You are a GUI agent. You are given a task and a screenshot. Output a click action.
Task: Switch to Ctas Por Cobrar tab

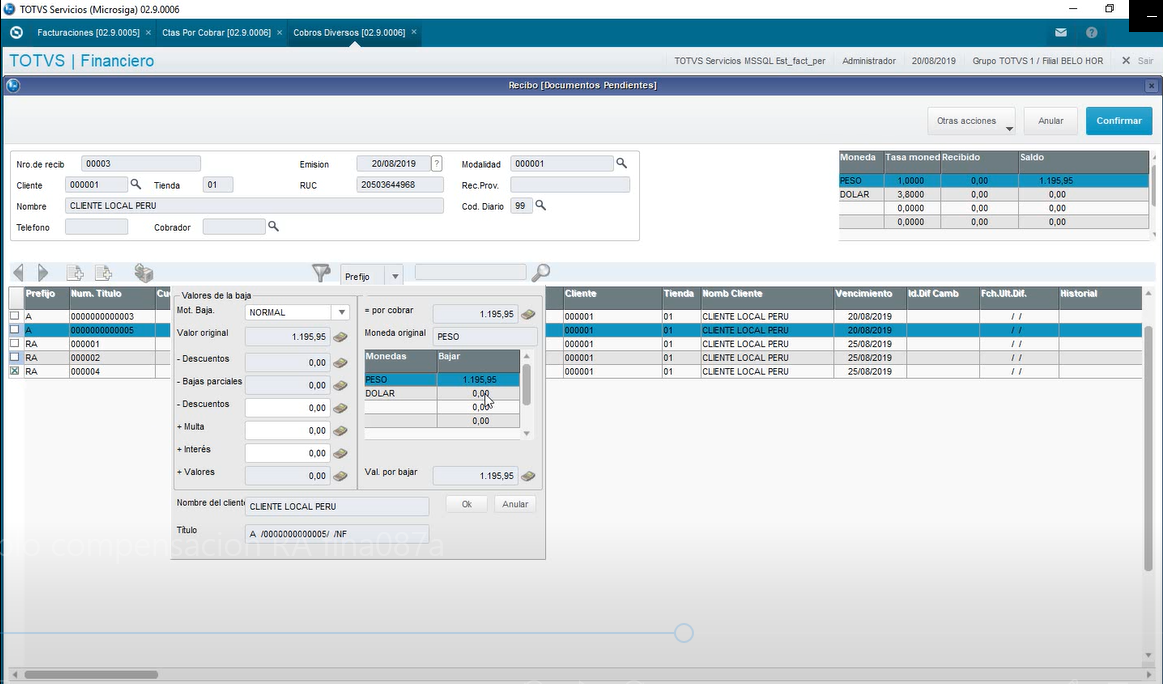[x=217, y=33]
